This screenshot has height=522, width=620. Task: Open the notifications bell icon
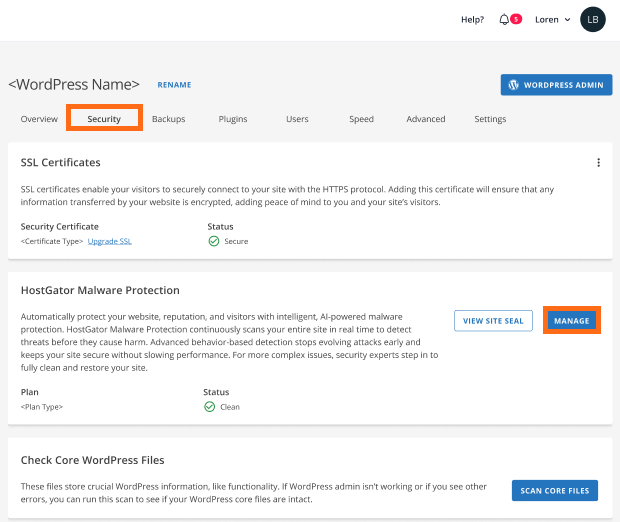[504, 19]
